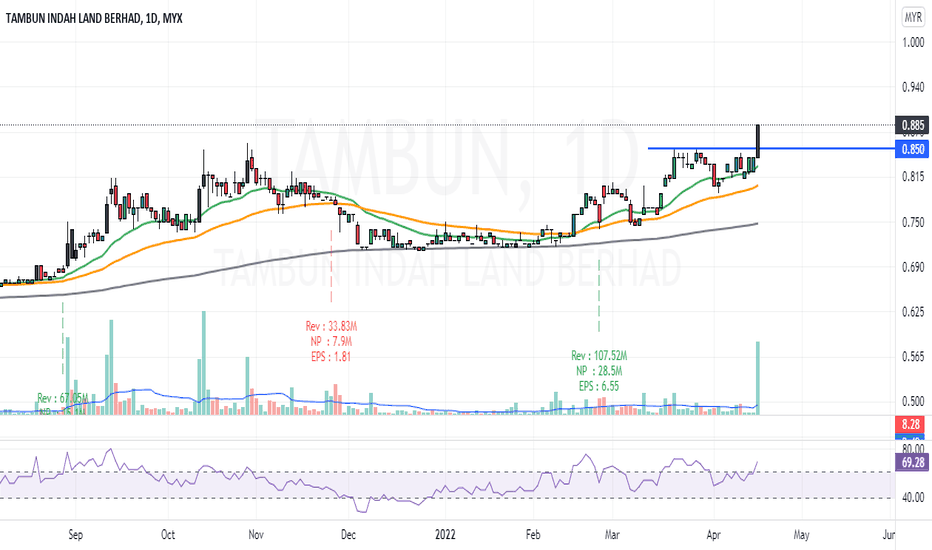Image resolution: width=932 pixels, height=550 pixels.
Task: Click the 0.750 price axis label
Action: point(913,222)
